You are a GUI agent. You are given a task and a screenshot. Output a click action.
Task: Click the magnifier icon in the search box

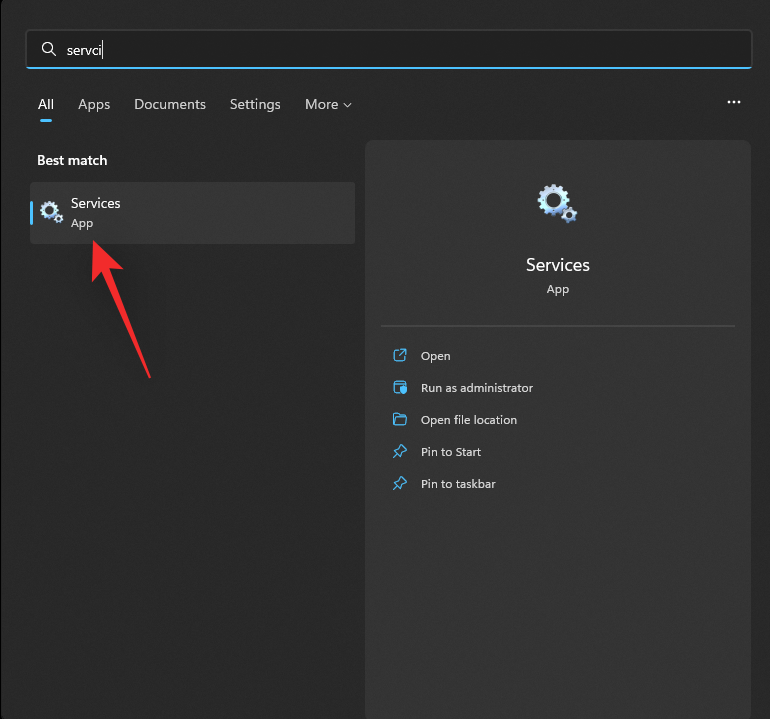pyautogui.click(x=48, y=49)
